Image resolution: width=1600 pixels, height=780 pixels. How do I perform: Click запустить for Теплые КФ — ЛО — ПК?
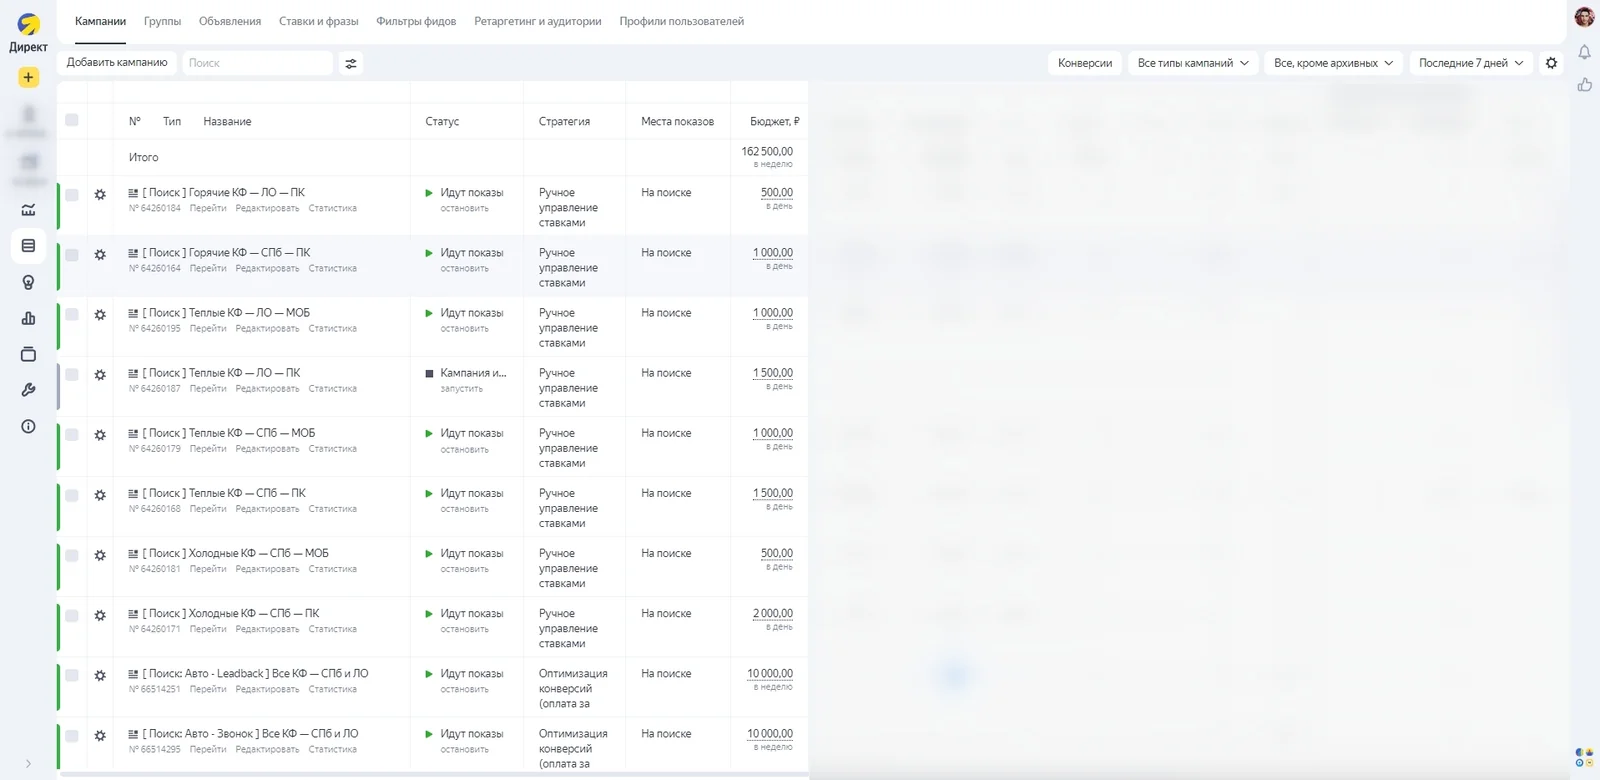[461, 389]
